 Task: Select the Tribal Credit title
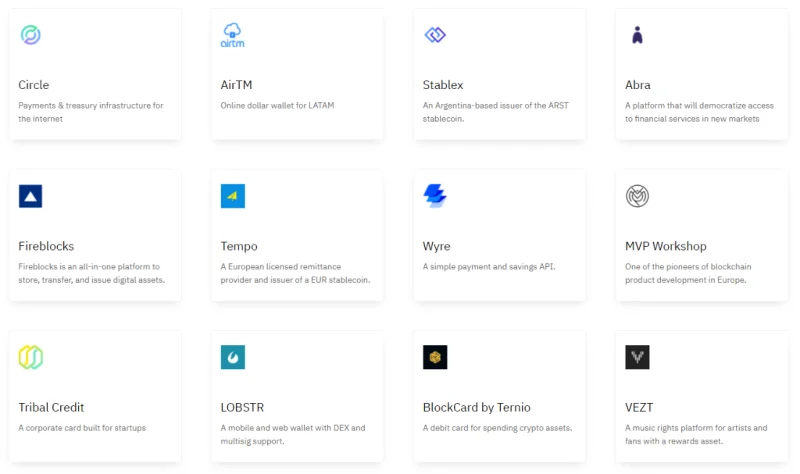51,407
